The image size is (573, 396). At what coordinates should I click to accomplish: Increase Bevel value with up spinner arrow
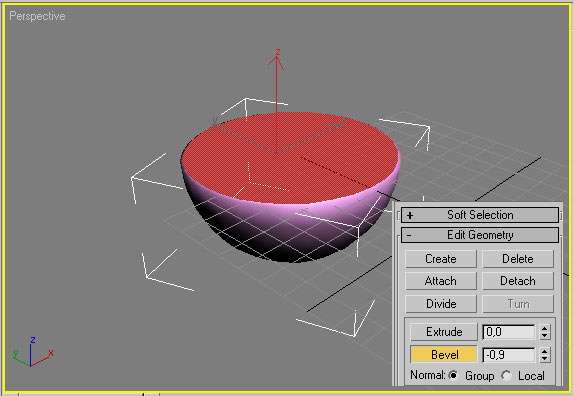(544, 351)
